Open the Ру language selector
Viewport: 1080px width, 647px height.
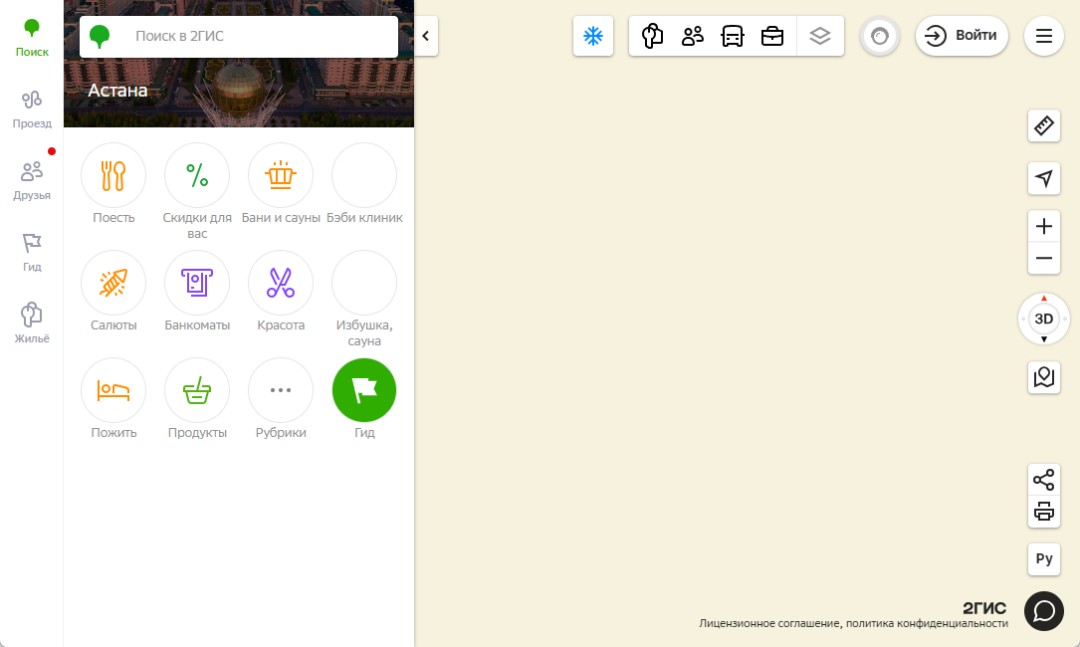(1044, 559)
